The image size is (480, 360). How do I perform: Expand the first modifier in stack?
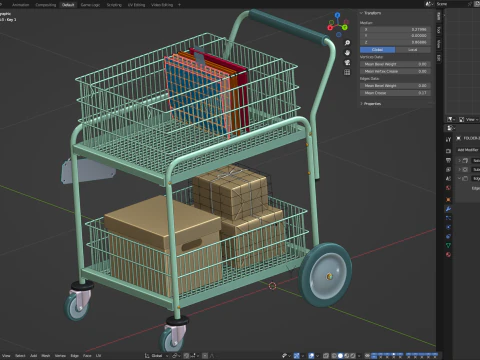459,160
